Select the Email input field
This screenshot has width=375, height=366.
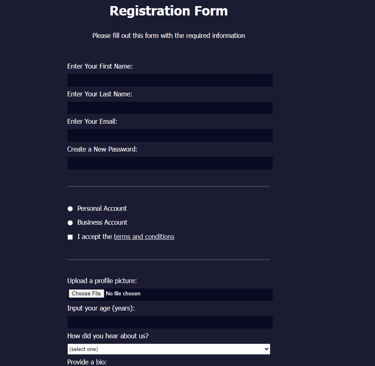170,135
